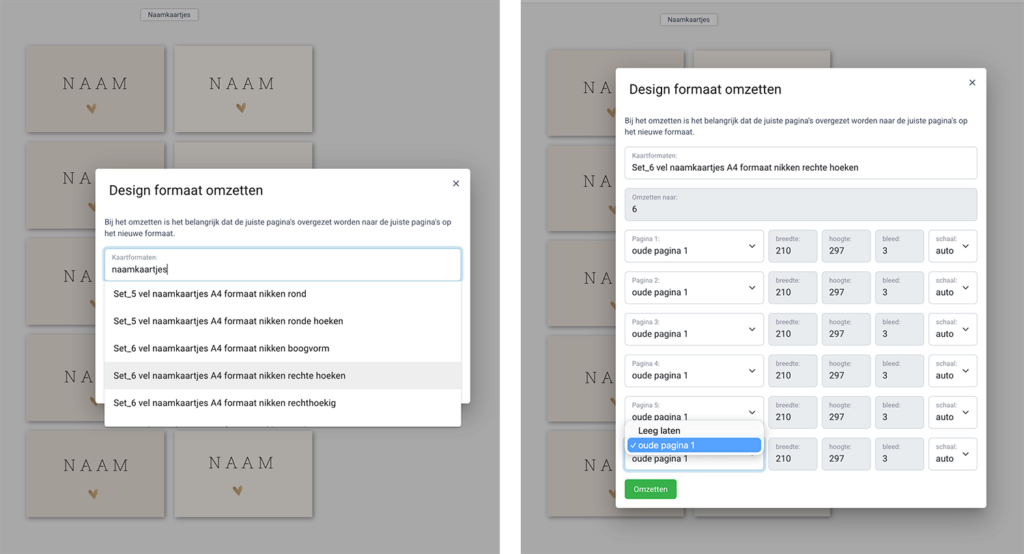Open the Pagina 3 page dropdown

[694, 329]
